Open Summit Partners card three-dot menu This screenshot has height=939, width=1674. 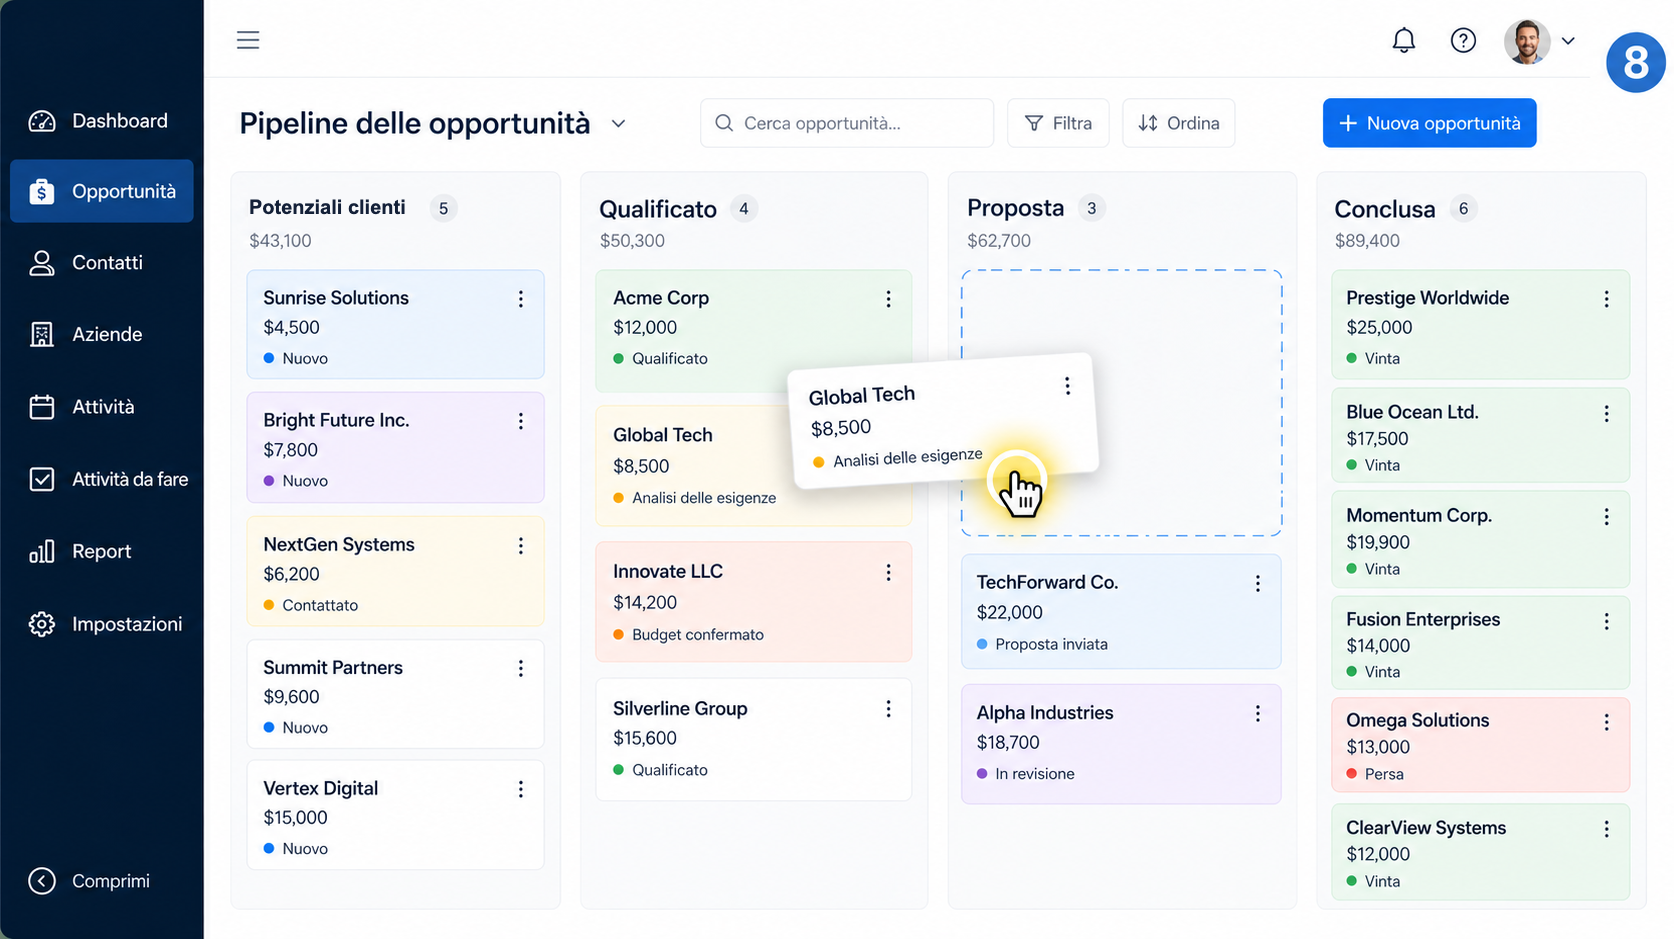tap(521, 669)
